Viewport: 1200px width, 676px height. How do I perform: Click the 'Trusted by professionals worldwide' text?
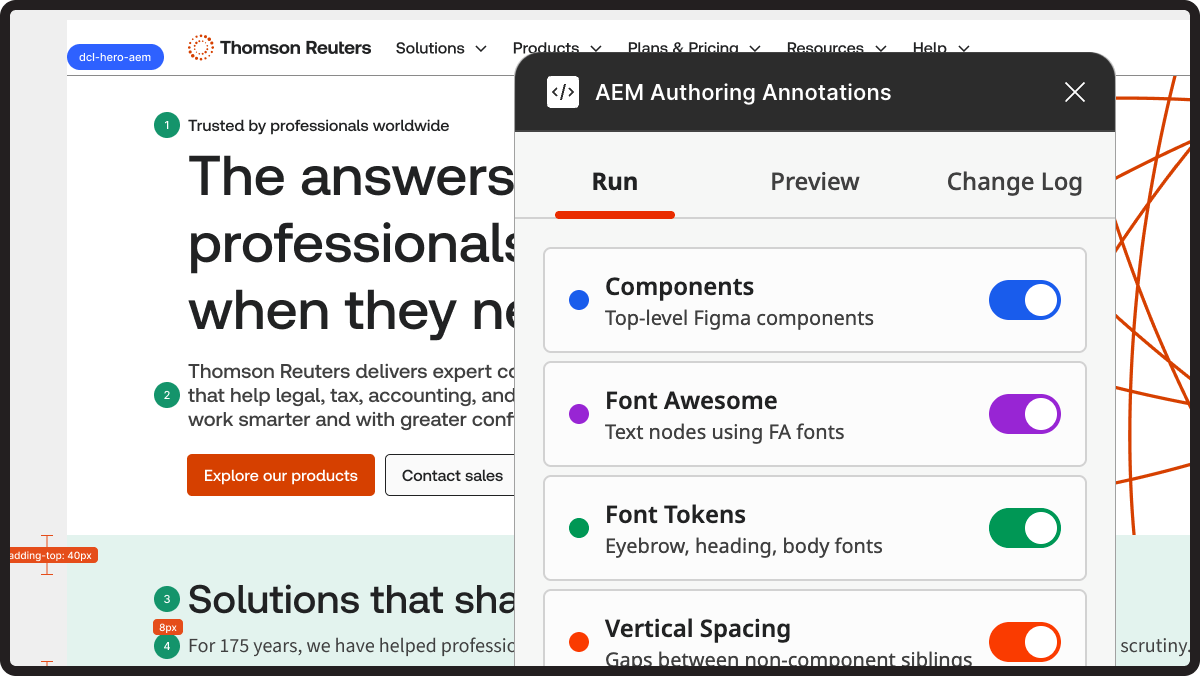click(x=319, y=126)
